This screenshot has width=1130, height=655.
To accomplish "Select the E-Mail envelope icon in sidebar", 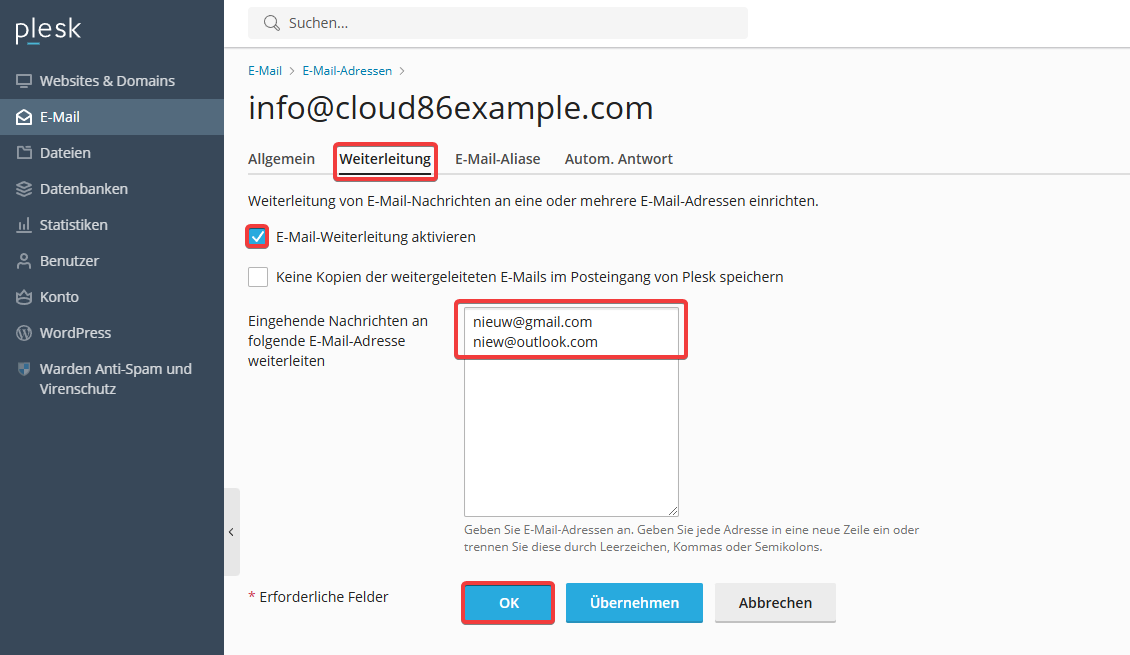I will (24, 117).
